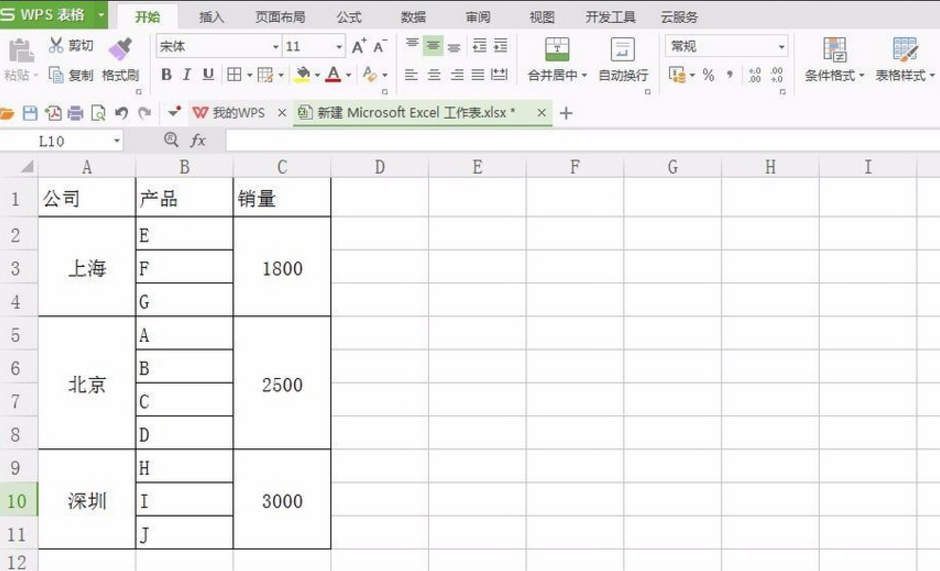
Task: Click the undo arrow
Action: pos(121,113)
